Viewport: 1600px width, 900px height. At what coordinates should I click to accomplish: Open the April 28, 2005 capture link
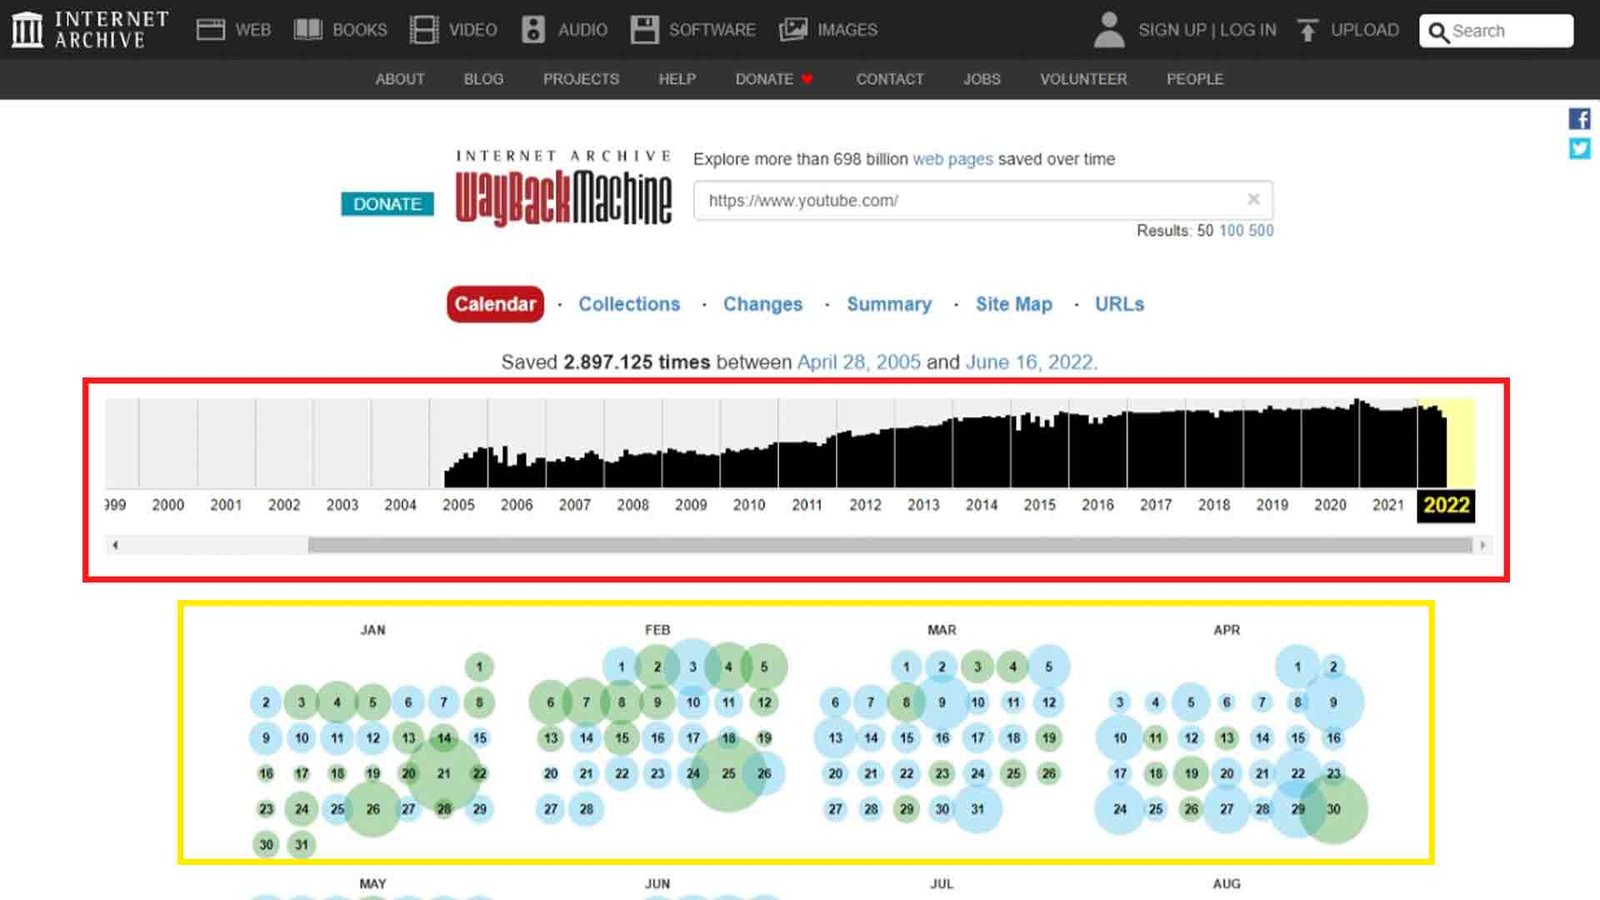(x=859, y=362)
